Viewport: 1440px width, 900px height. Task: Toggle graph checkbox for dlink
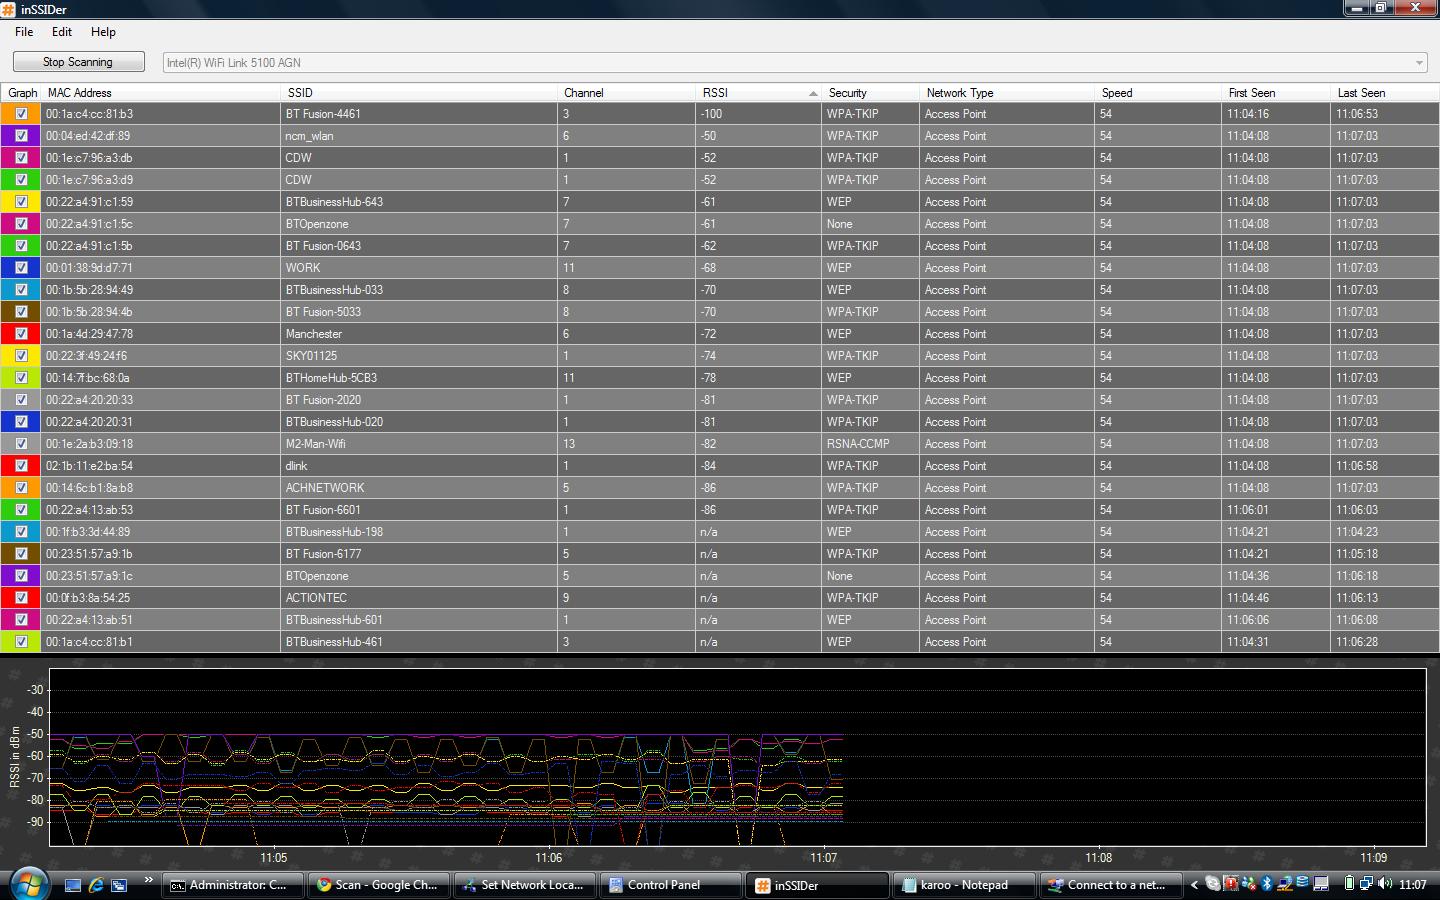click(x=21, y=466)
